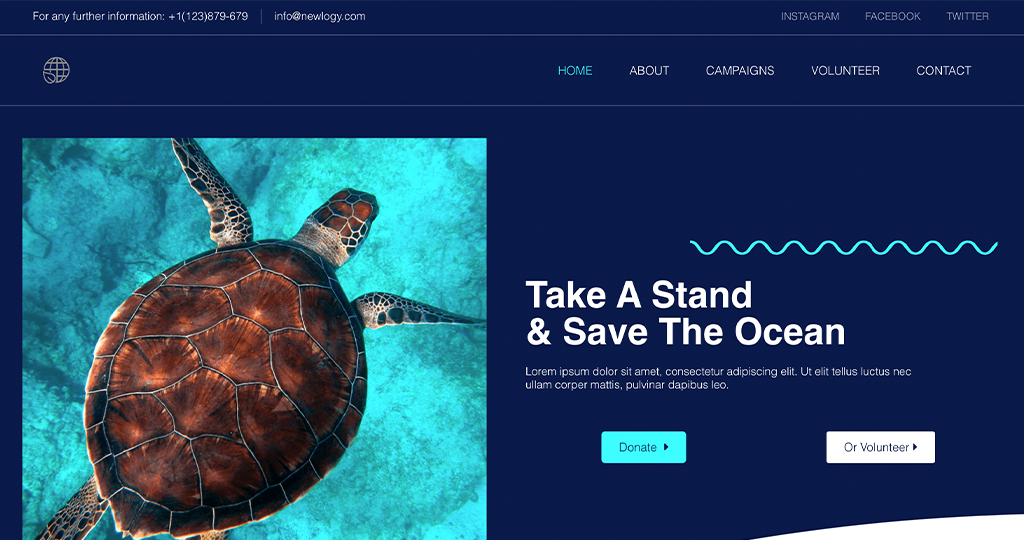Open the TWITTER social link

[967, 16]
